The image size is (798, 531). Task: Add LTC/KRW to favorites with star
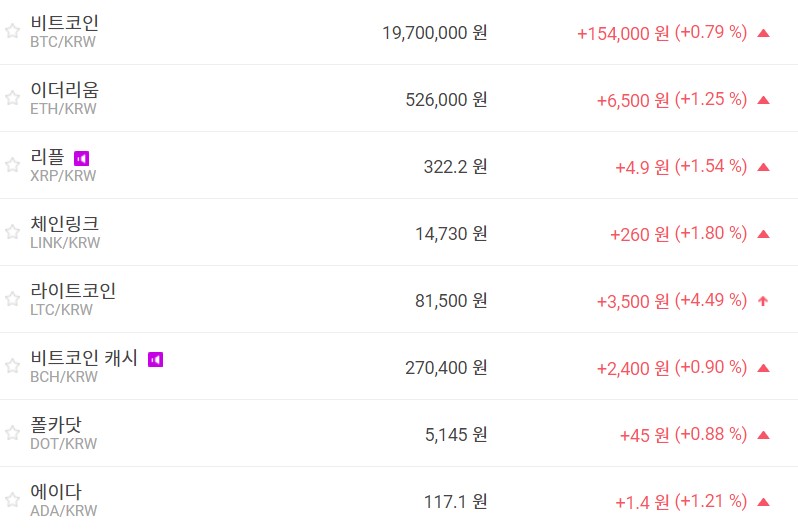pyautogui.click(x=12, y=299)
